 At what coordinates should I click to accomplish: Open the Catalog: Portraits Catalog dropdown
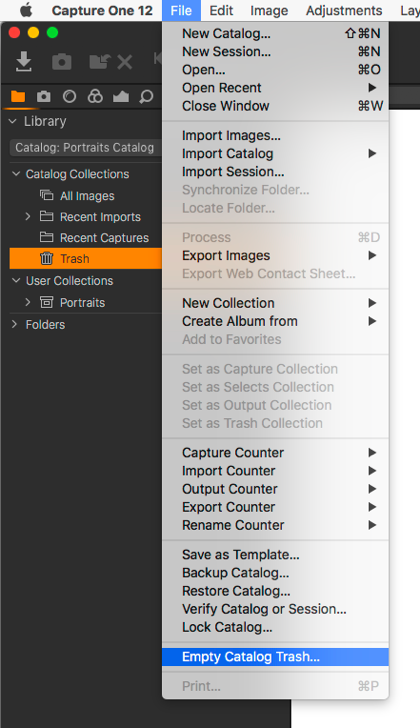point(85,148)
